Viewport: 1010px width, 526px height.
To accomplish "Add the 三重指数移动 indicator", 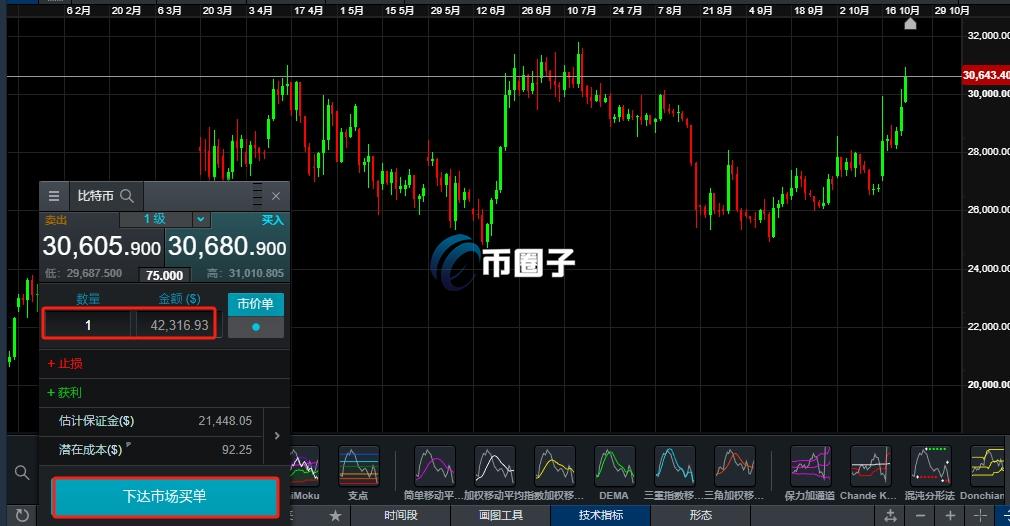I will [x=674, y=473].
